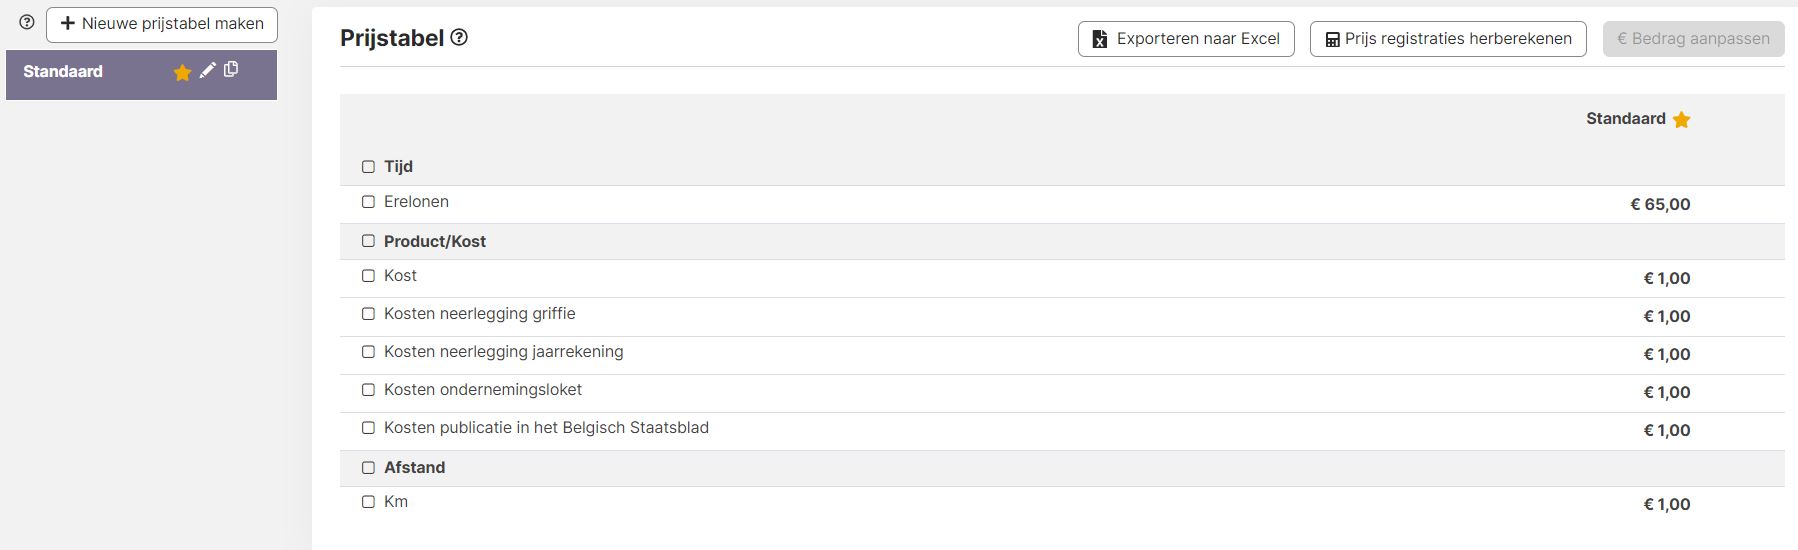Screen dimensions: 1798x550
Task: Enable the Km row checkbox
Action: coord(368,502)
